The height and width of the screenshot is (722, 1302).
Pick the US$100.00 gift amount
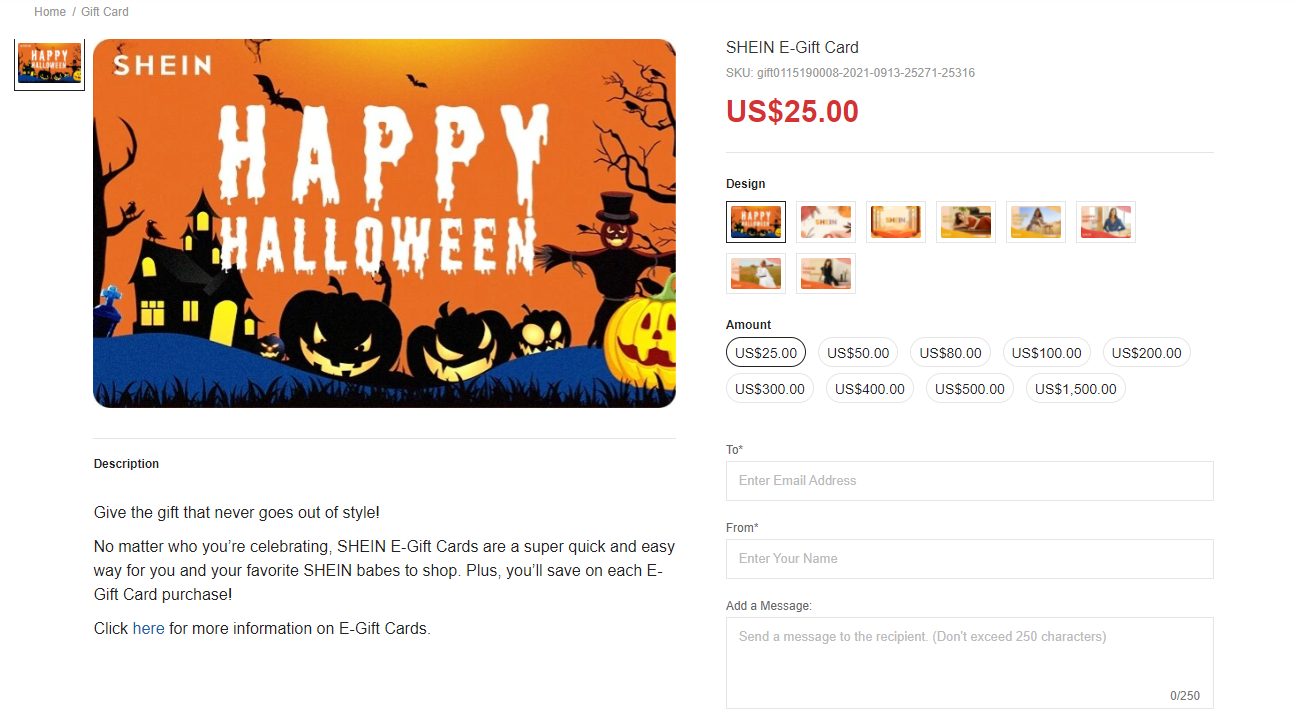pos(1047,353)
